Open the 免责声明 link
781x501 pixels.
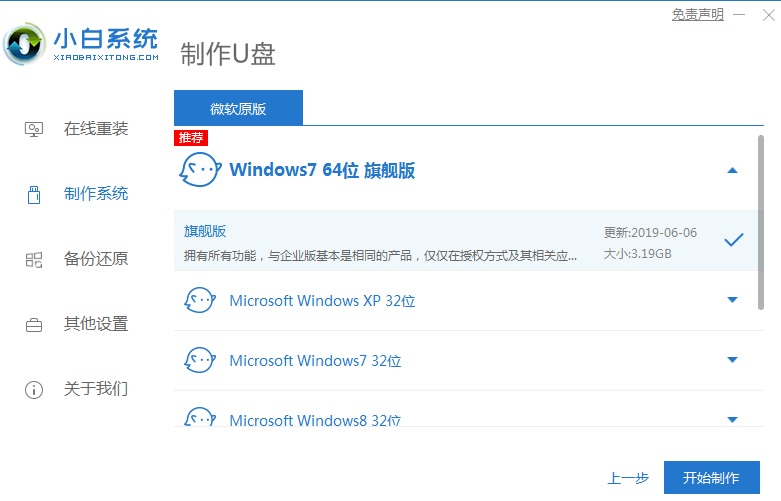point(697,15)
